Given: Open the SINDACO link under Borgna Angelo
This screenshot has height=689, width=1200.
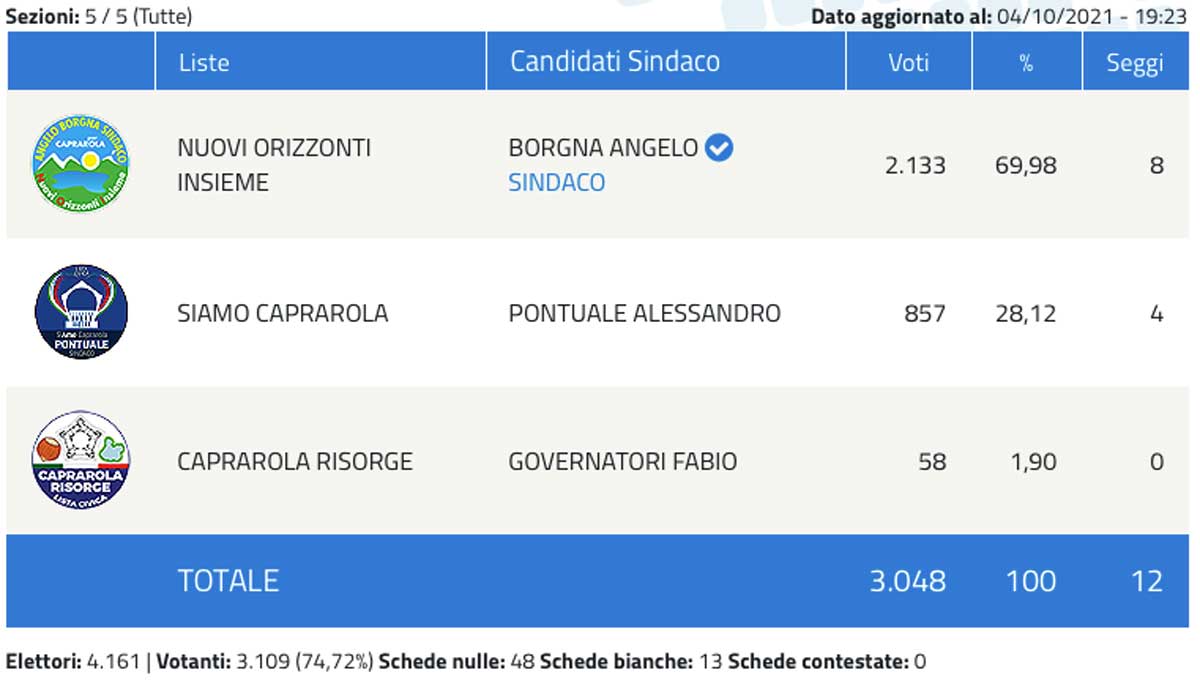Looking at the screenshot, I should tap(556, 183).
